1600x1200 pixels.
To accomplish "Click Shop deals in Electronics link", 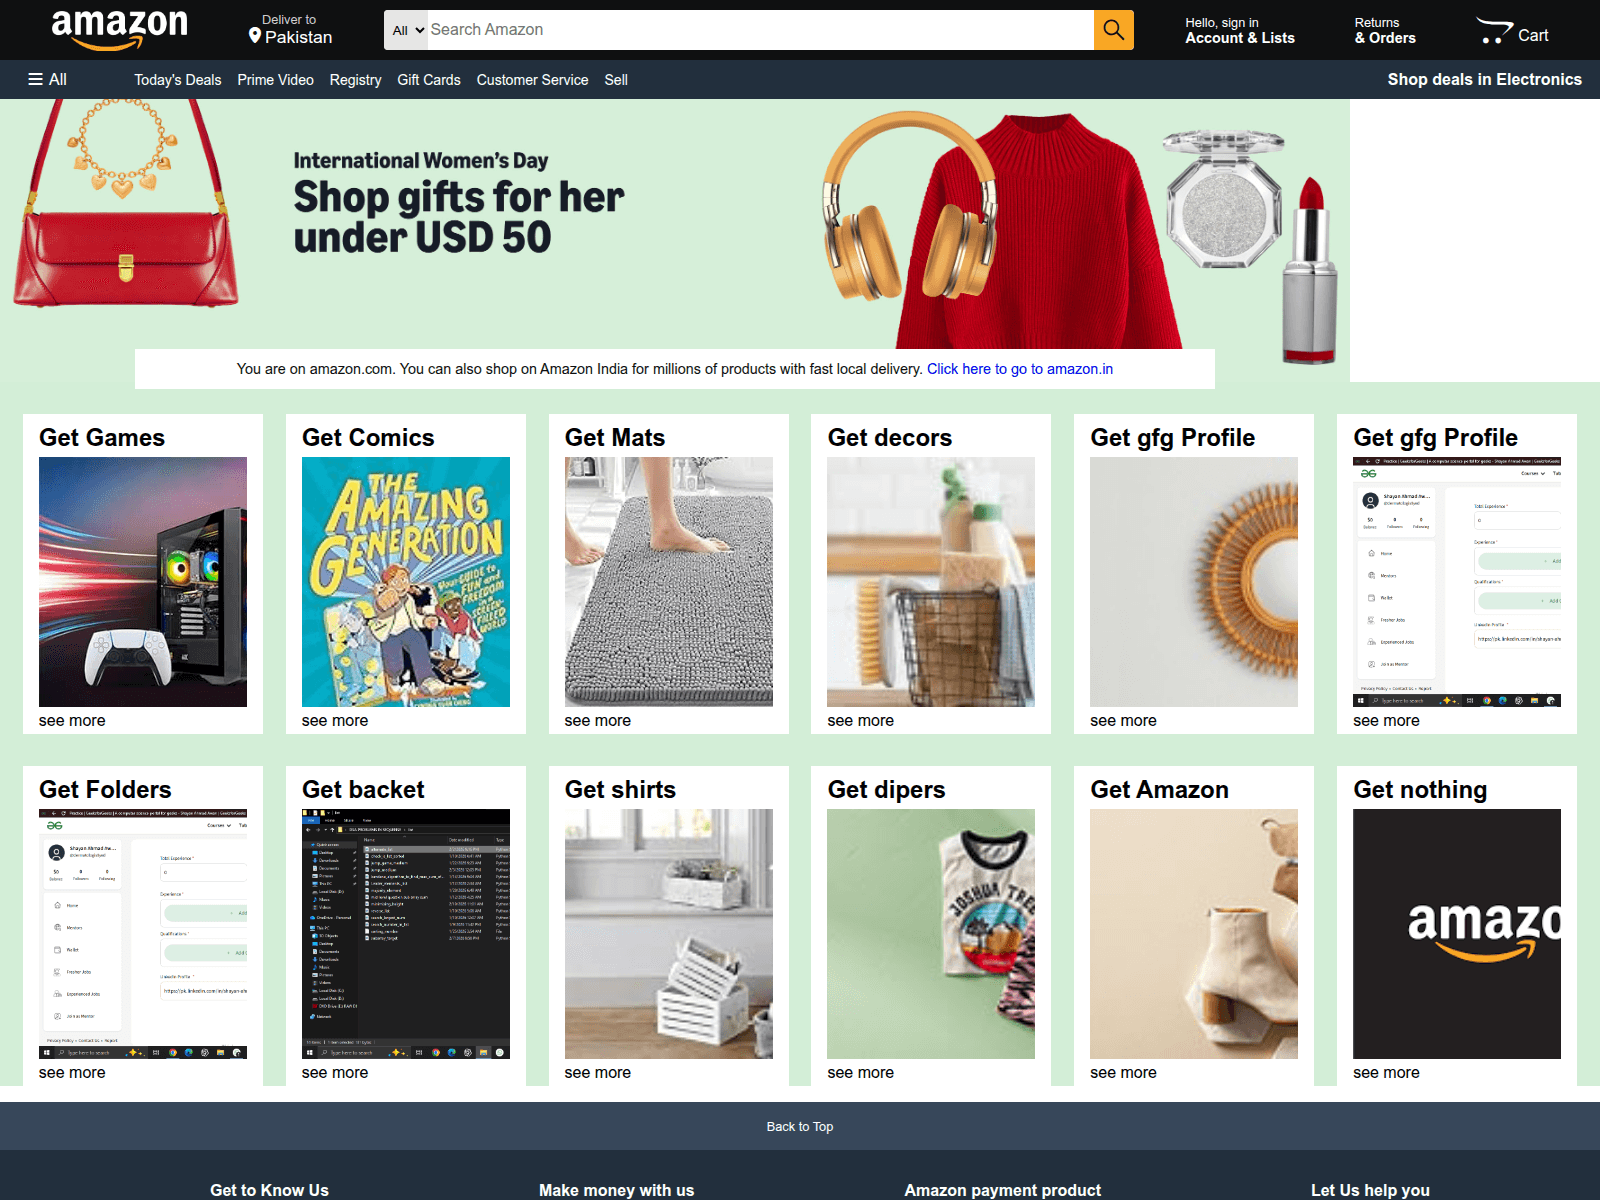I will [x=1484, y=79].
